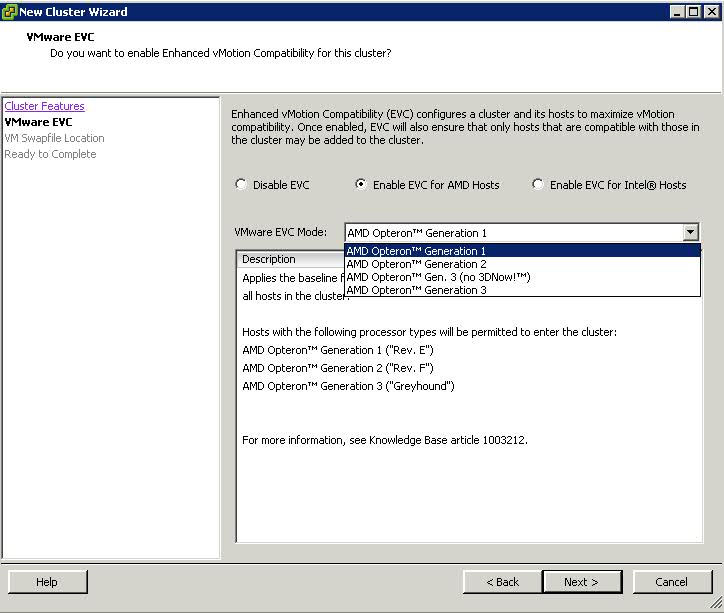This screenshot has width=724, height=613.
Task: Close the wizard with the X button
Action: [712, 12]
